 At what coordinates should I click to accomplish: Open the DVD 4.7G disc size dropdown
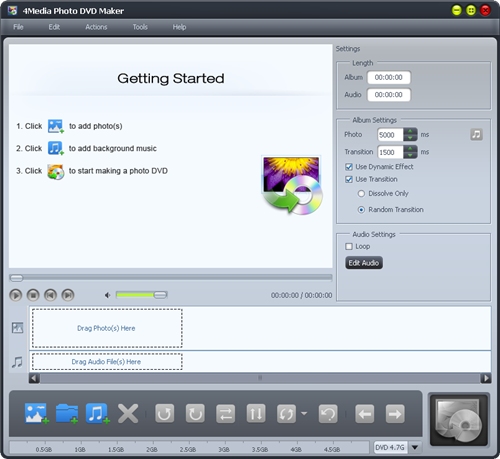pos(415,447)
